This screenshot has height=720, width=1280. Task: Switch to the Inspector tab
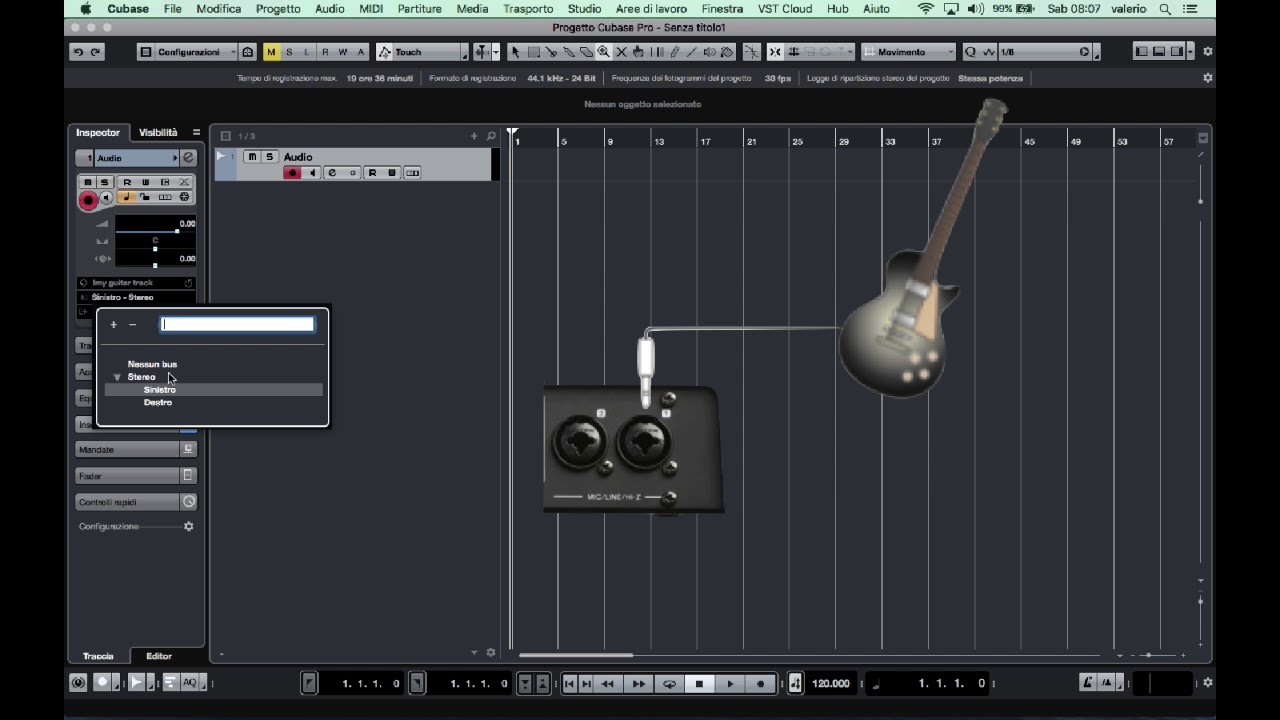click(98, 132)
